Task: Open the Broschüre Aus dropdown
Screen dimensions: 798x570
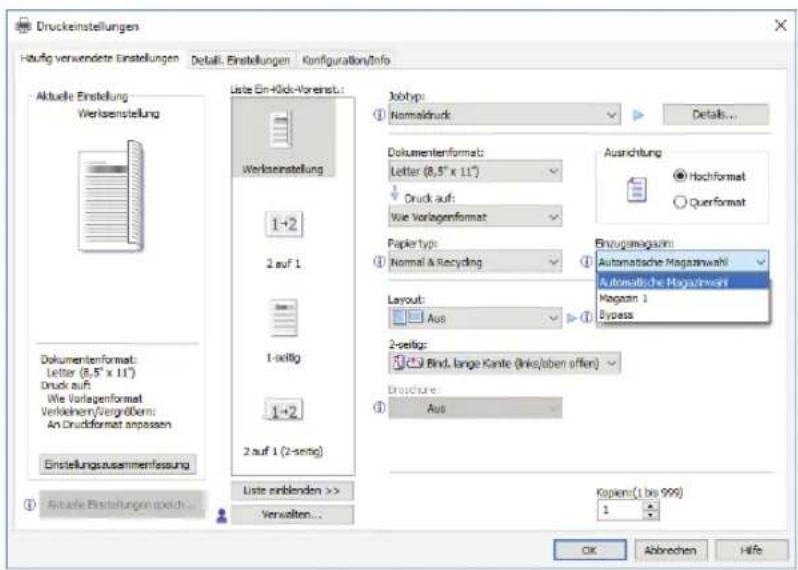Action: pyautogui.click(x=475, y=408)
